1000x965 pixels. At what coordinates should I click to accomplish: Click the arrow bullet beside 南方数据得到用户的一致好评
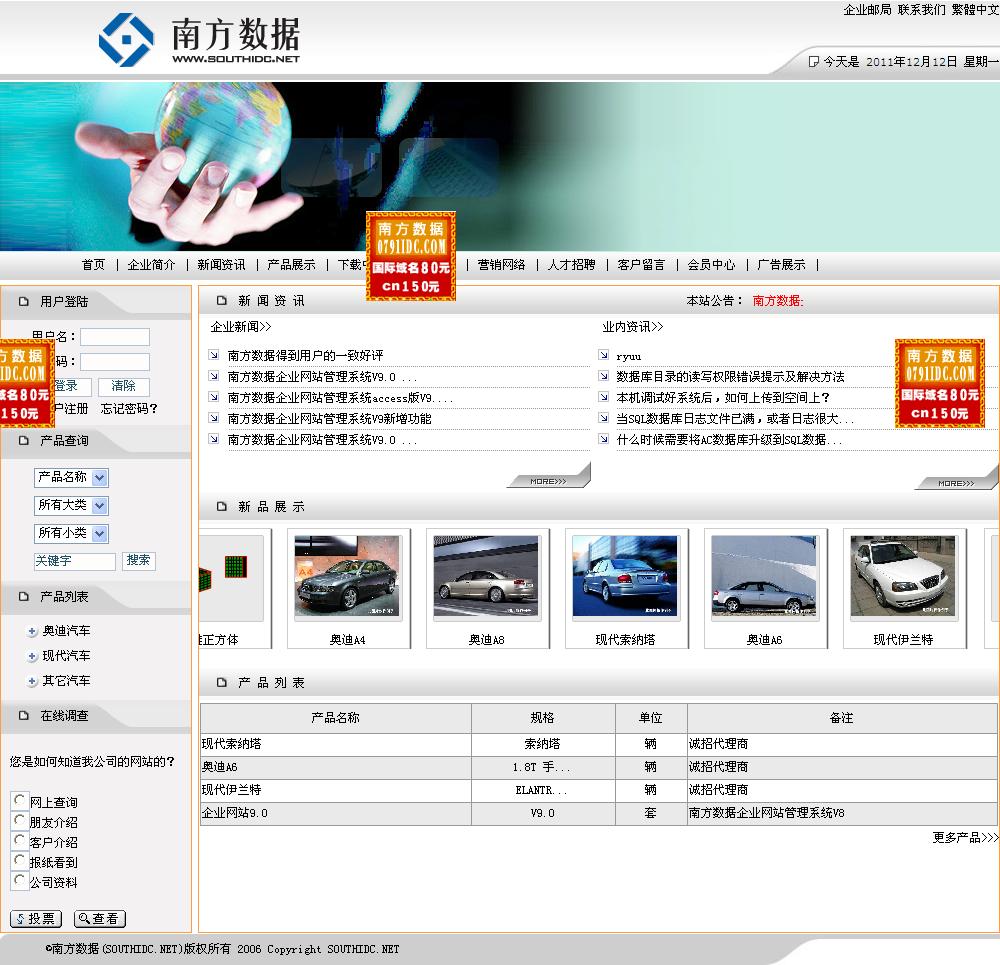pos(214,355)
